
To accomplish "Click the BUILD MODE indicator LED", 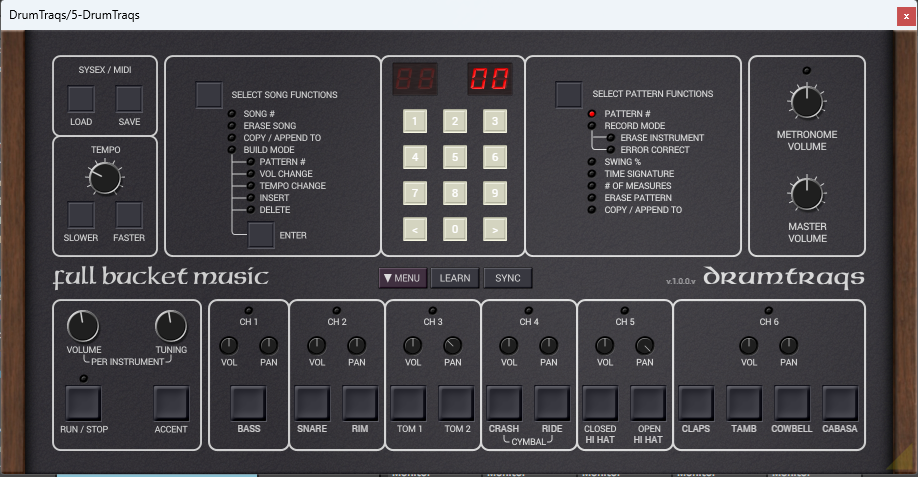I will (232, 149).
